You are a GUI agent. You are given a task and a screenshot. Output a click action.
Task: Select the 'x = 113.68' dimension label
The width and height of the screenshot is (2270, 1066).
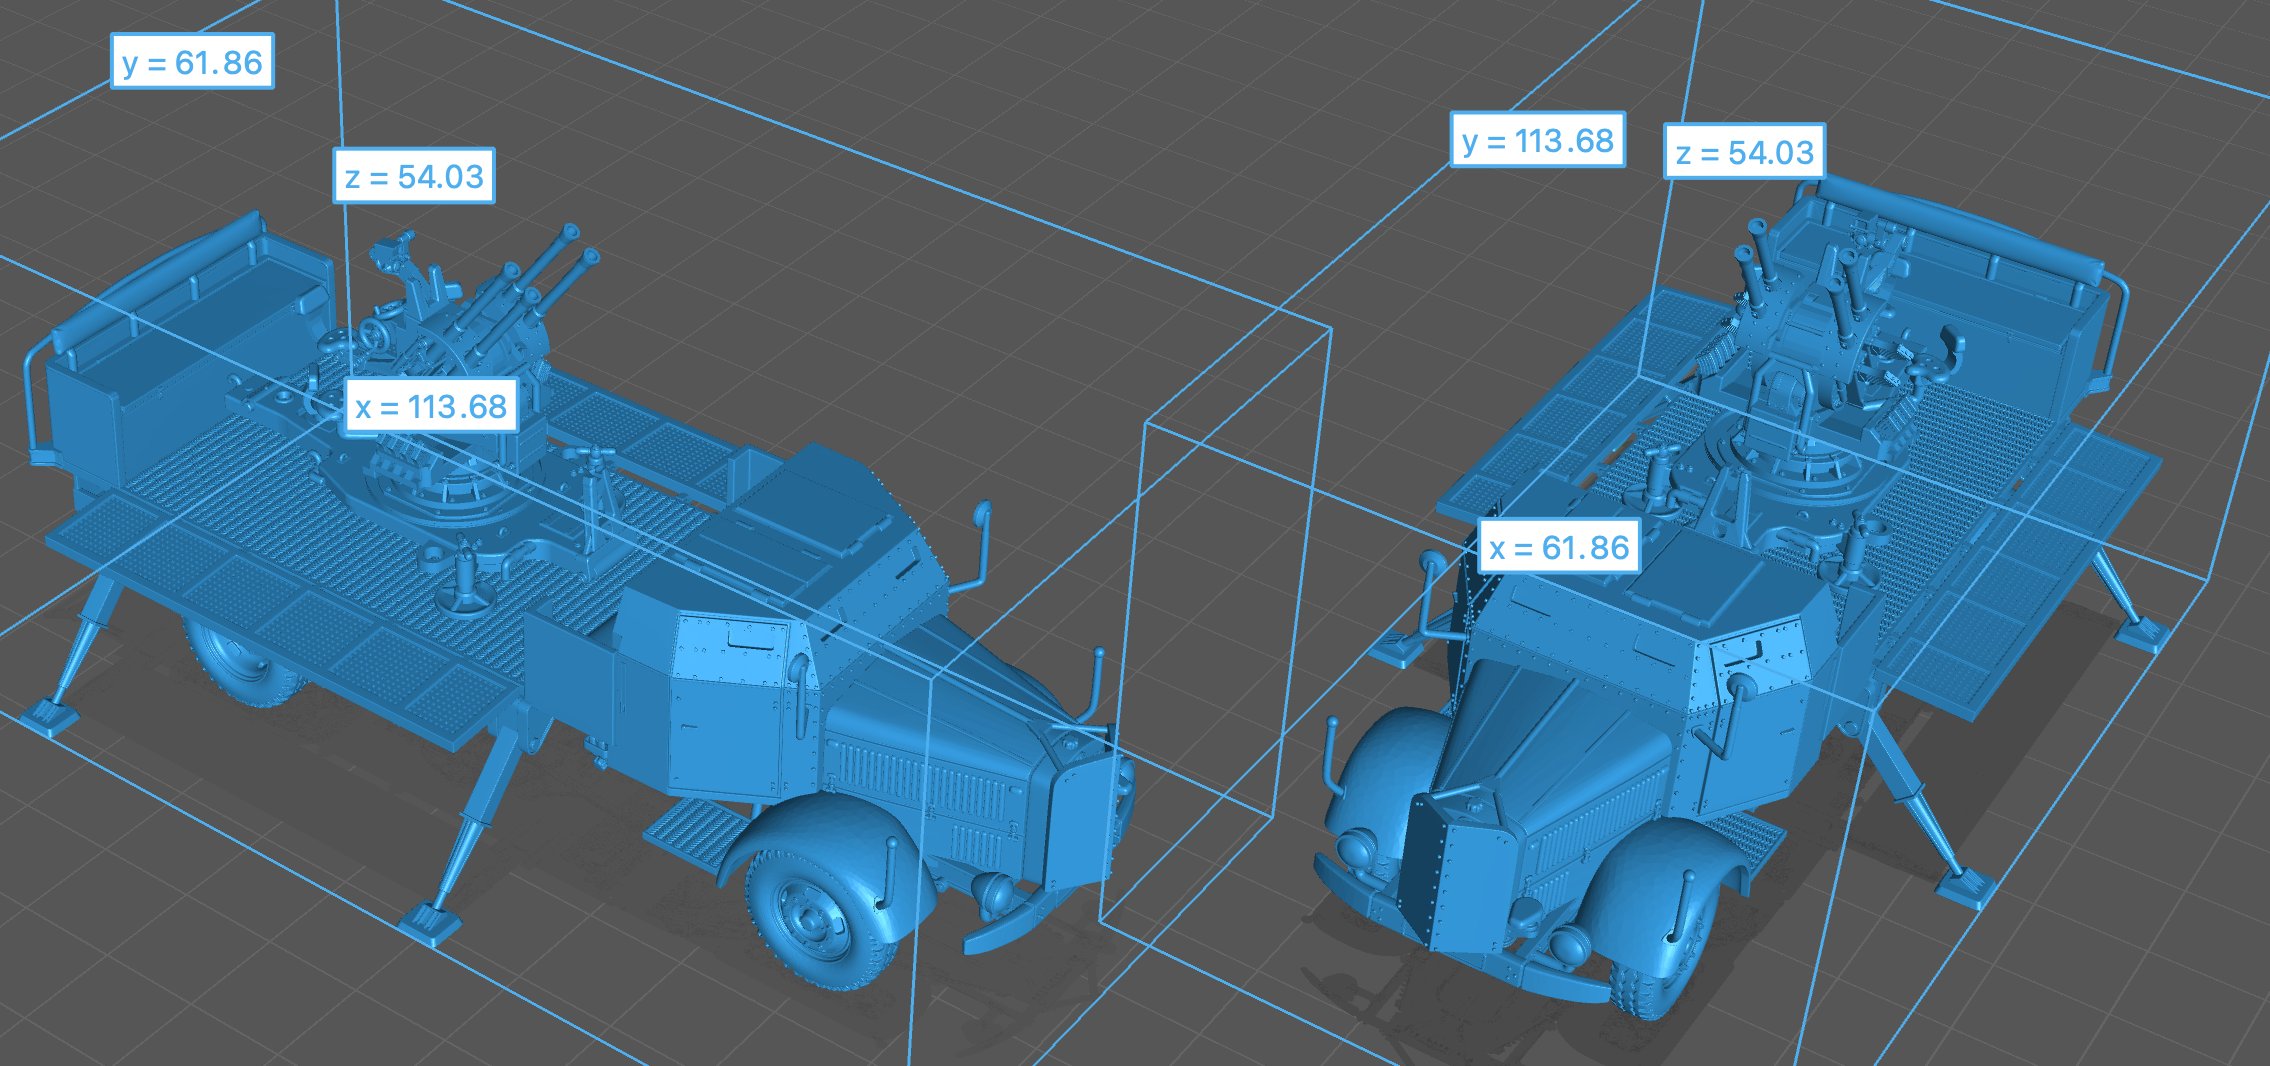pyautogui.click(x=431, y=406)
